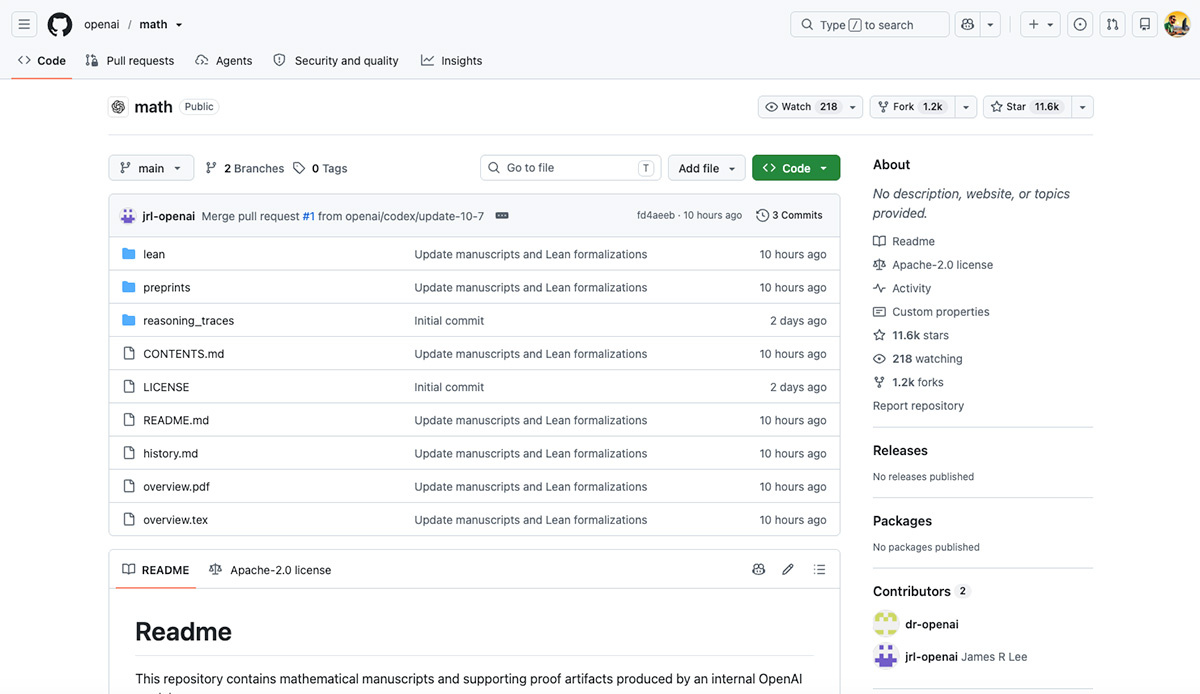This screenshot has width=1200, height=694.
Task: Open the openai owner breadcrumb link
Action: (x=103, y=24)
